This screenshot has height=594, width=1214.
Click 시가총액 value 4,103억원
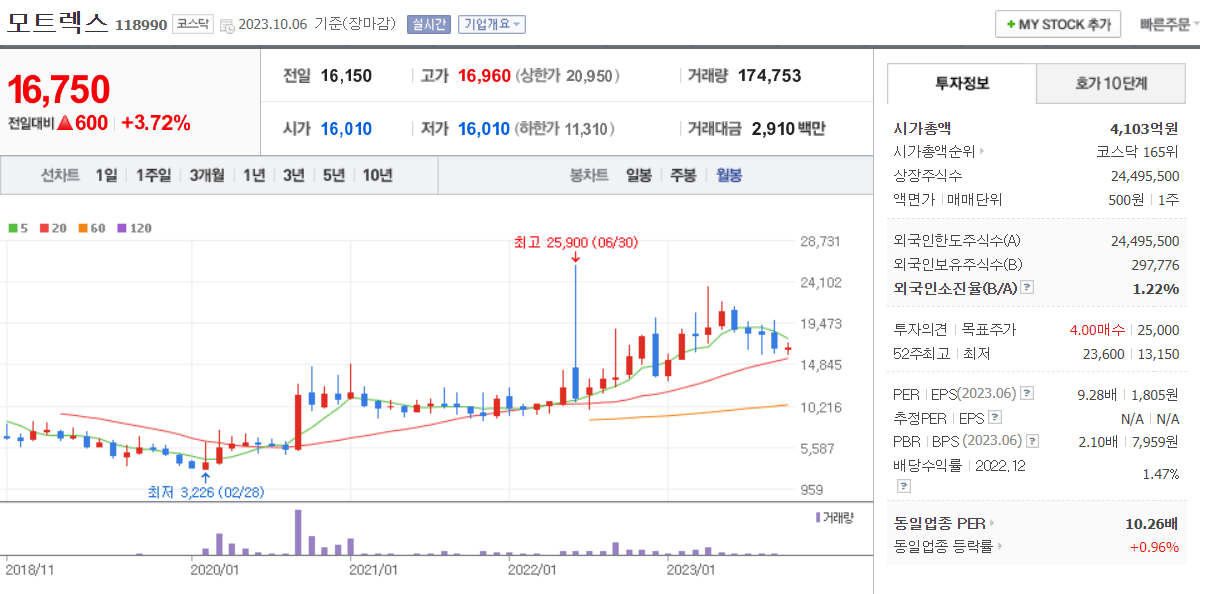pyautogui.click(x=1144, y=128)
